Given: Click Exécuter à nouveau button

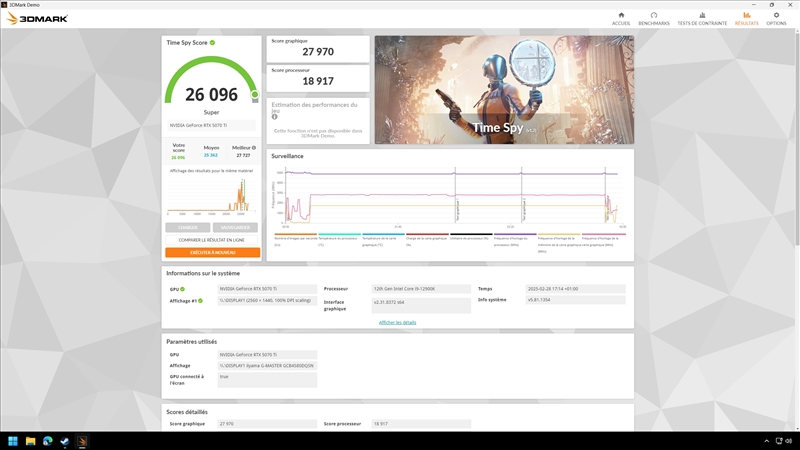Looking at the screenshot, I should click(212, 253).
